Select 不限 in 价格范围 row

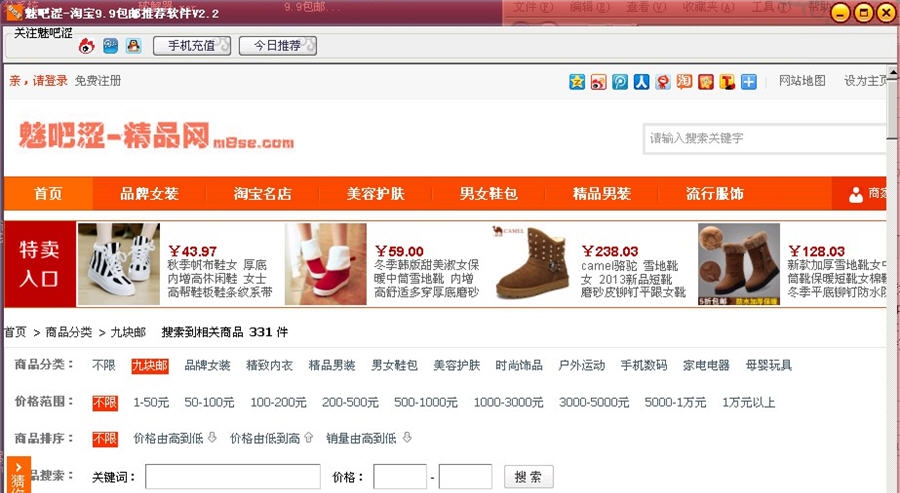[x=105, y=402]
